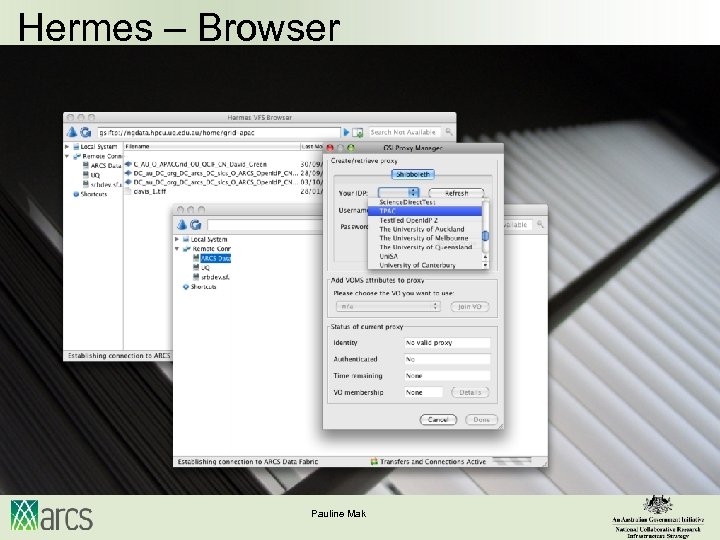Collapse Remote Connections in the front browser window

click(177, 248)
